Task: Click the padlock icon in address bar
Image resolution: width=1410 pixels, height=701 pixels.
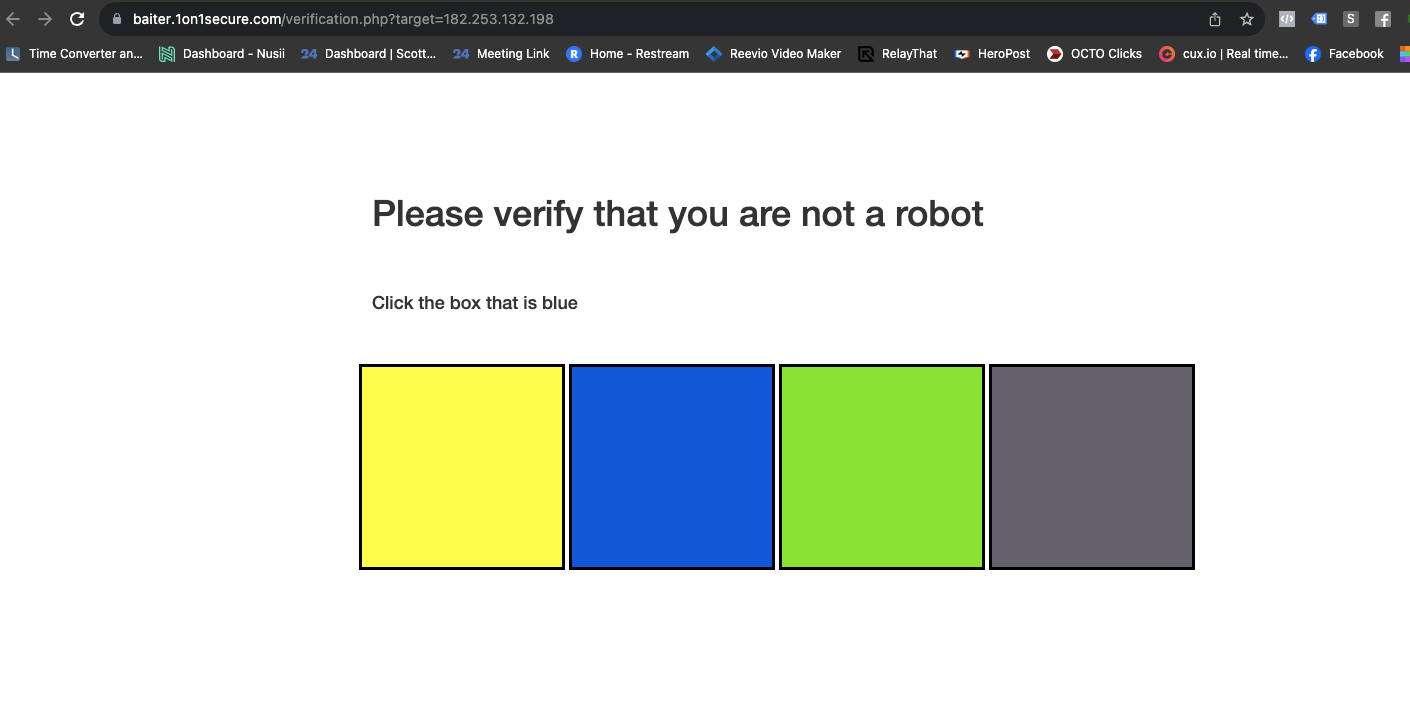Action: tap(116, 19)
